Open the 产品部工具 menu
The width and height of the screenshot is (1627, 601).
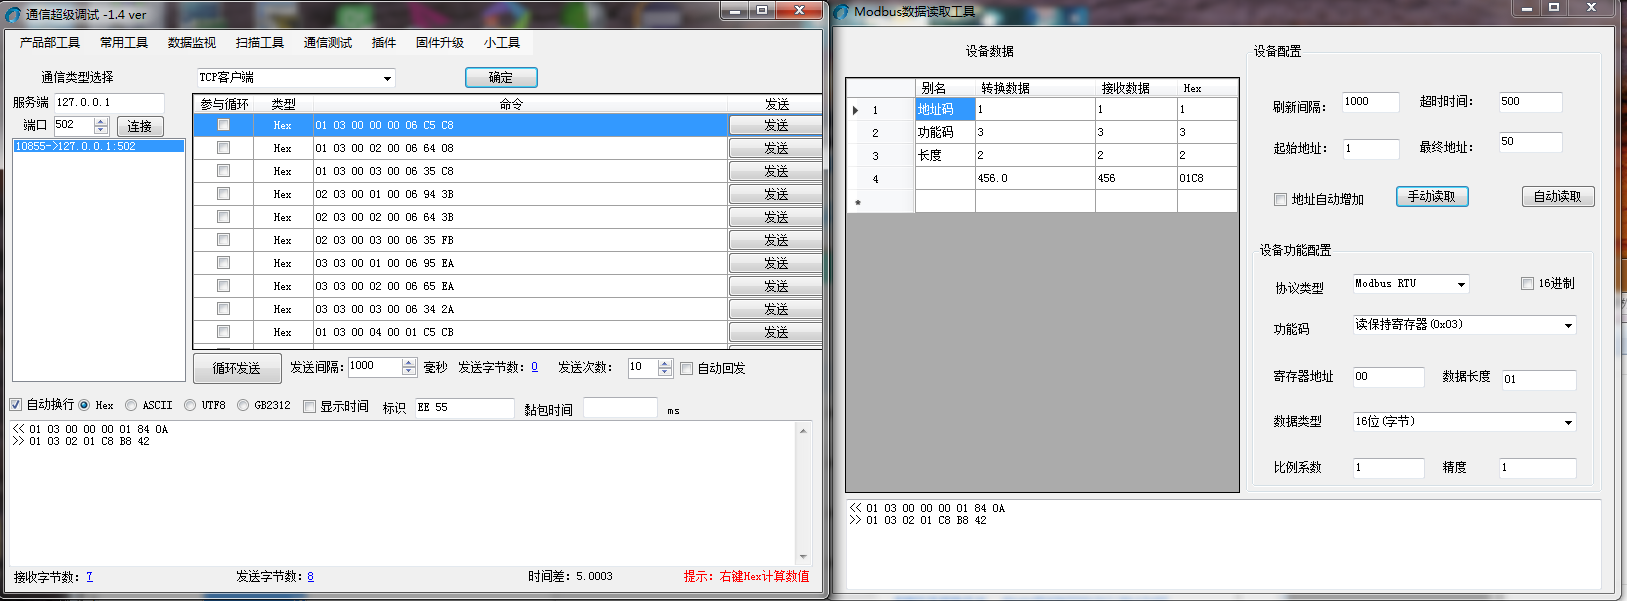click(49, 43)
